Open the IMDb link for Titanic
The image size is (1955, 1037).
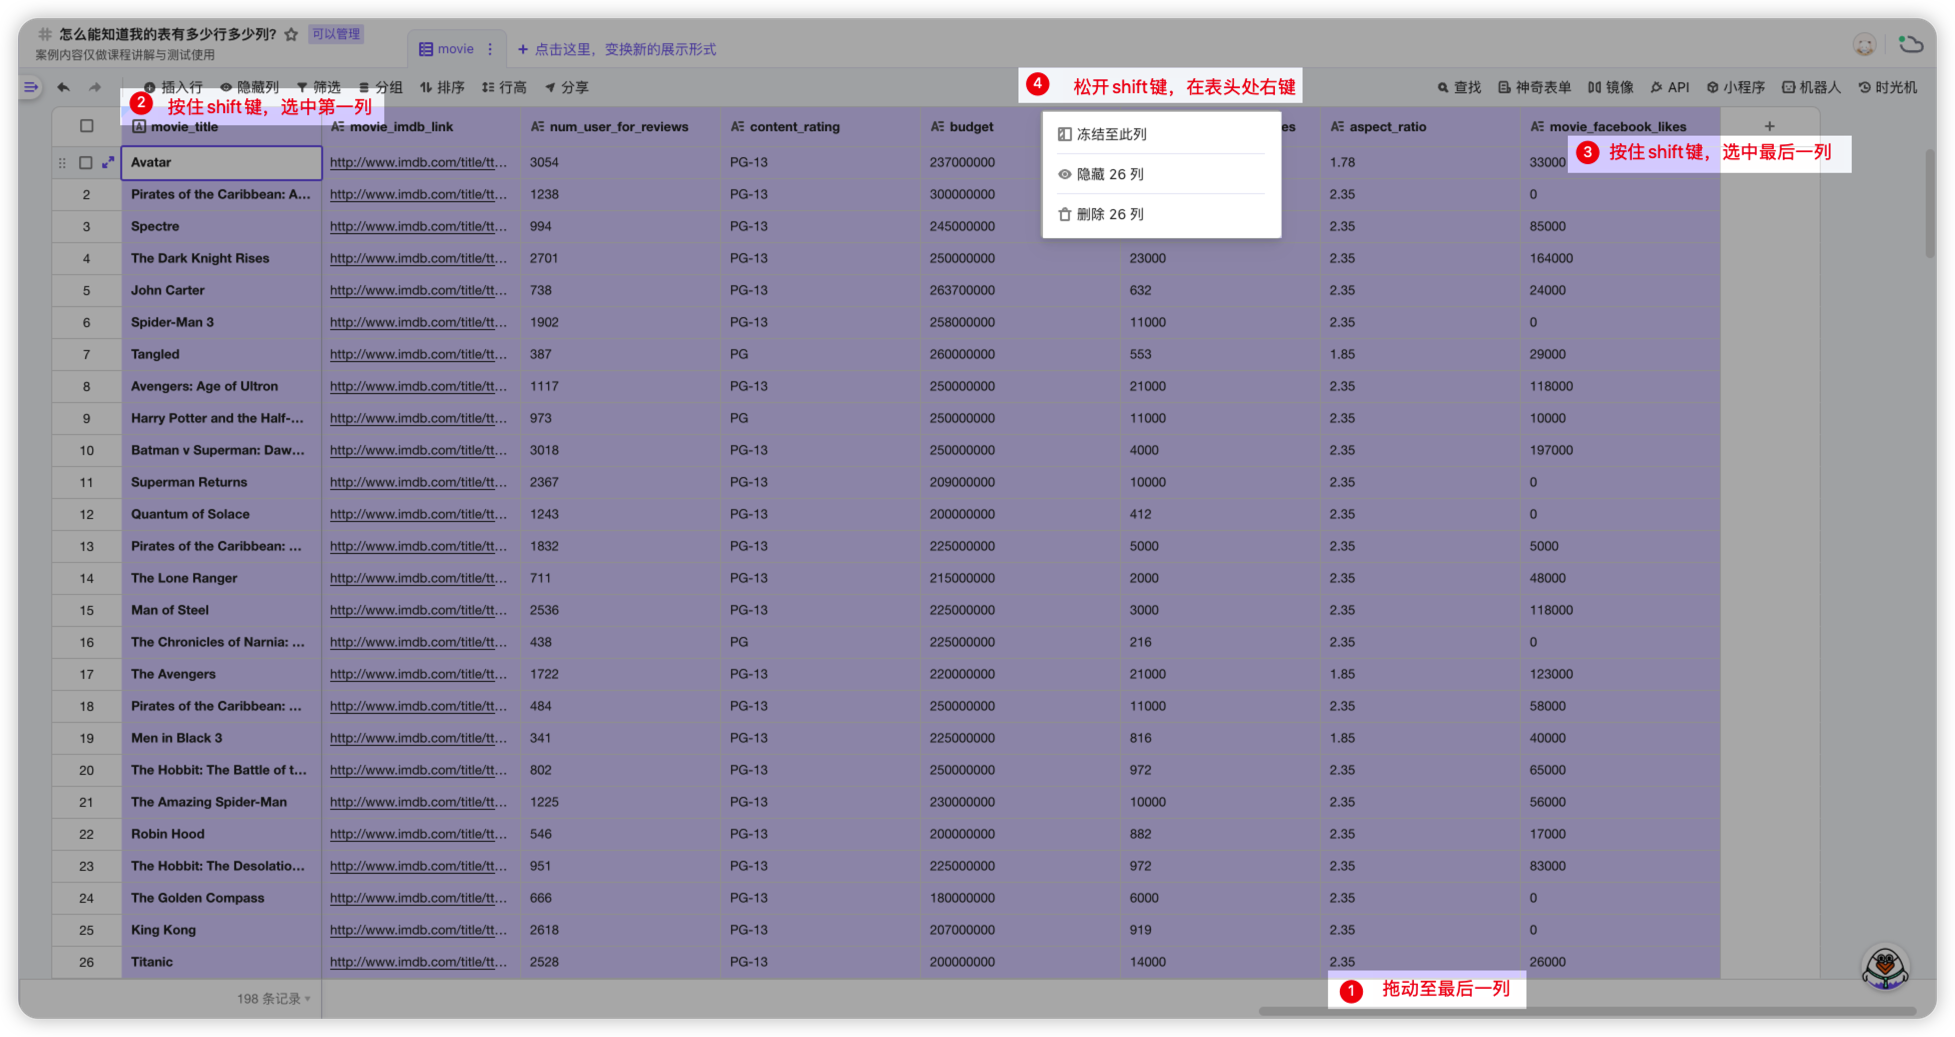[x=418, y=962]
